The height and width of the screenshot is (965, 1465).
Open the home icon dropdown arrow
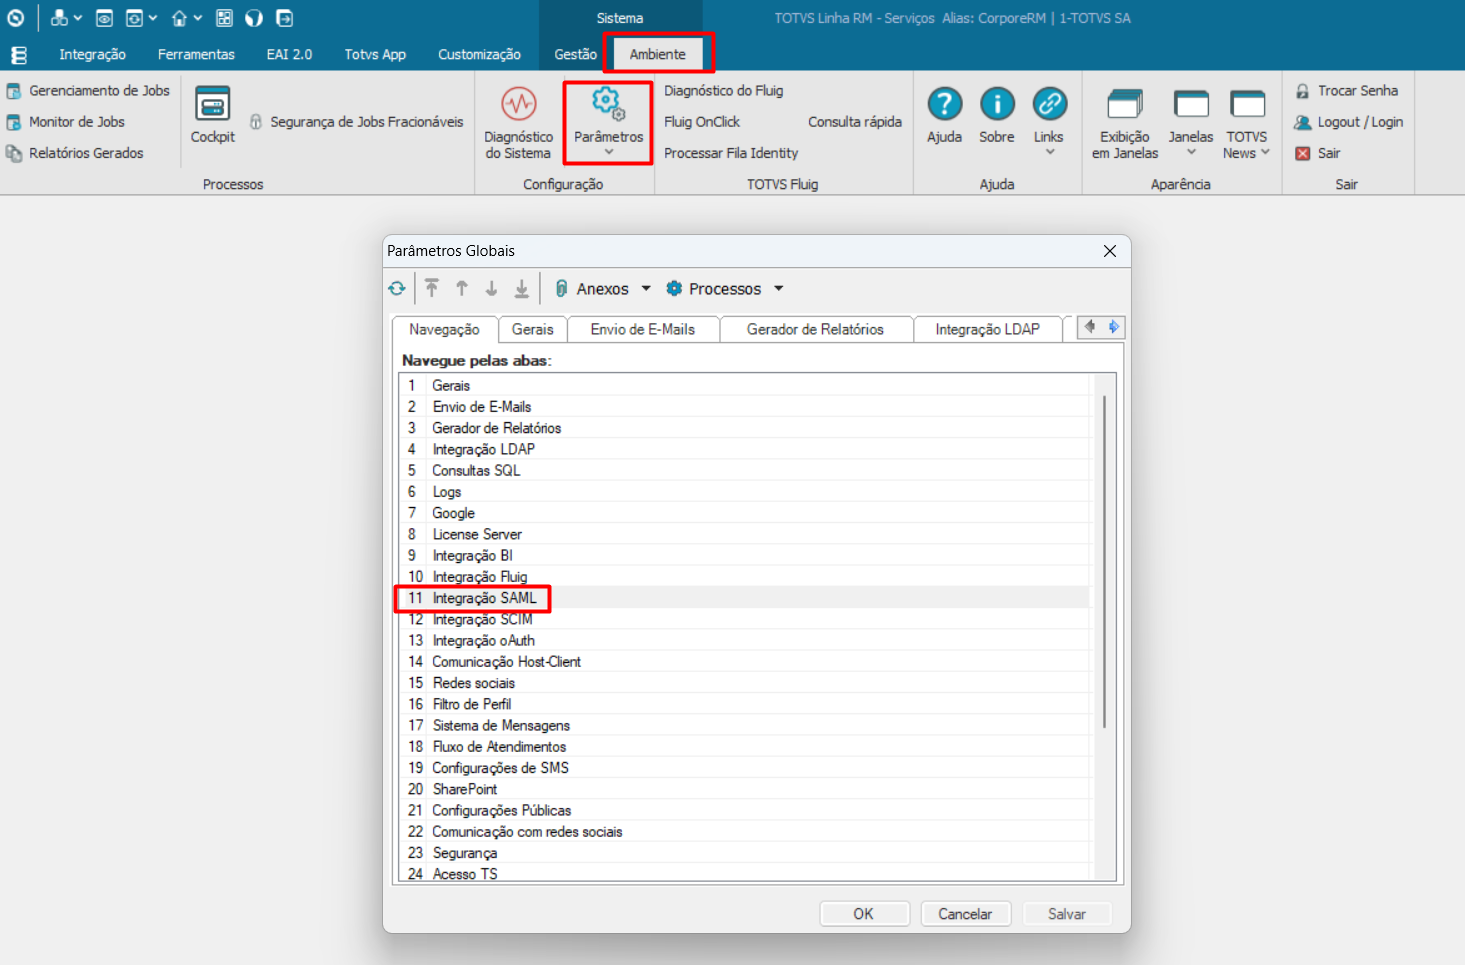pyautogui.click(x=198, y=18)
